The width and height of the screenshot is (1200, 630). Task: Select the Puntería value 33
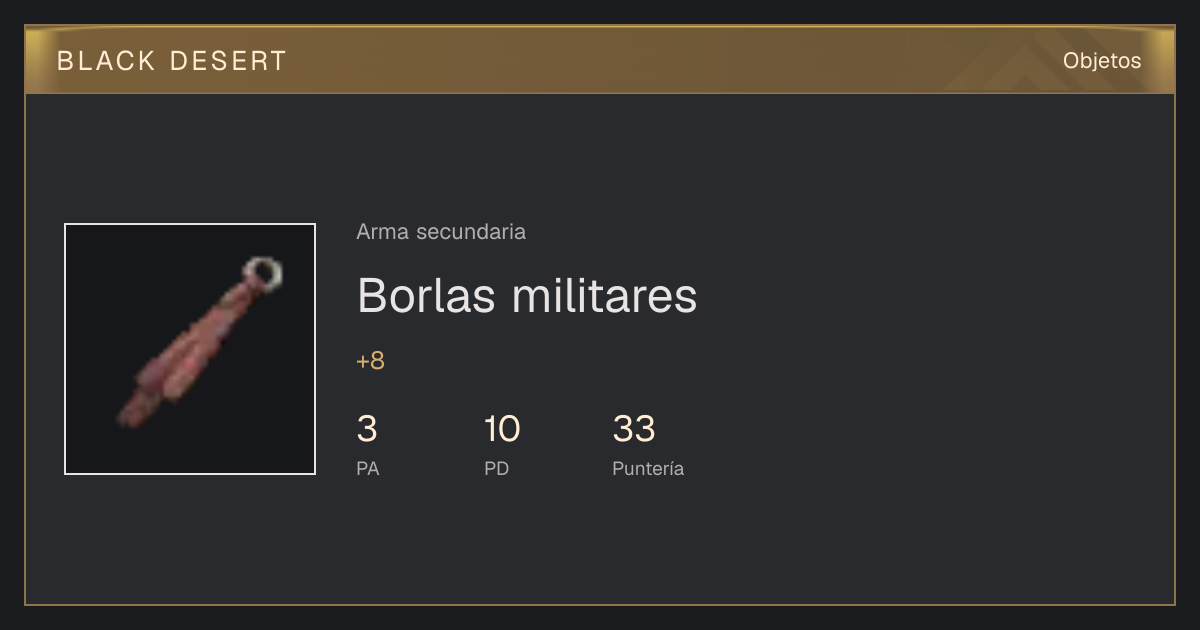(634, 429)
